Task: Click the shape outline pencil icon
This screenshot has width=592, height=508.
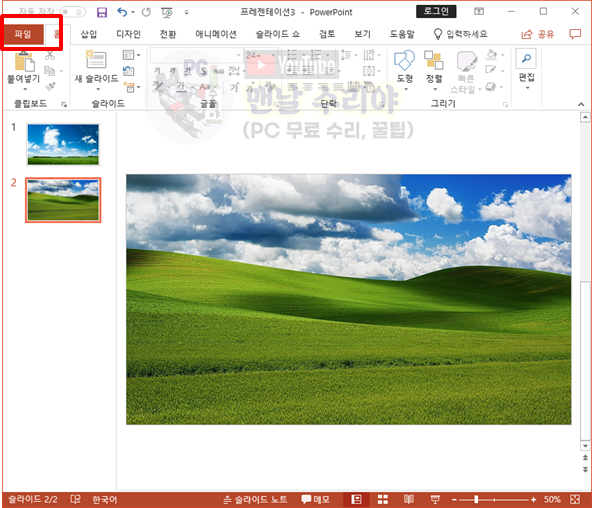Action: (491, 70)
